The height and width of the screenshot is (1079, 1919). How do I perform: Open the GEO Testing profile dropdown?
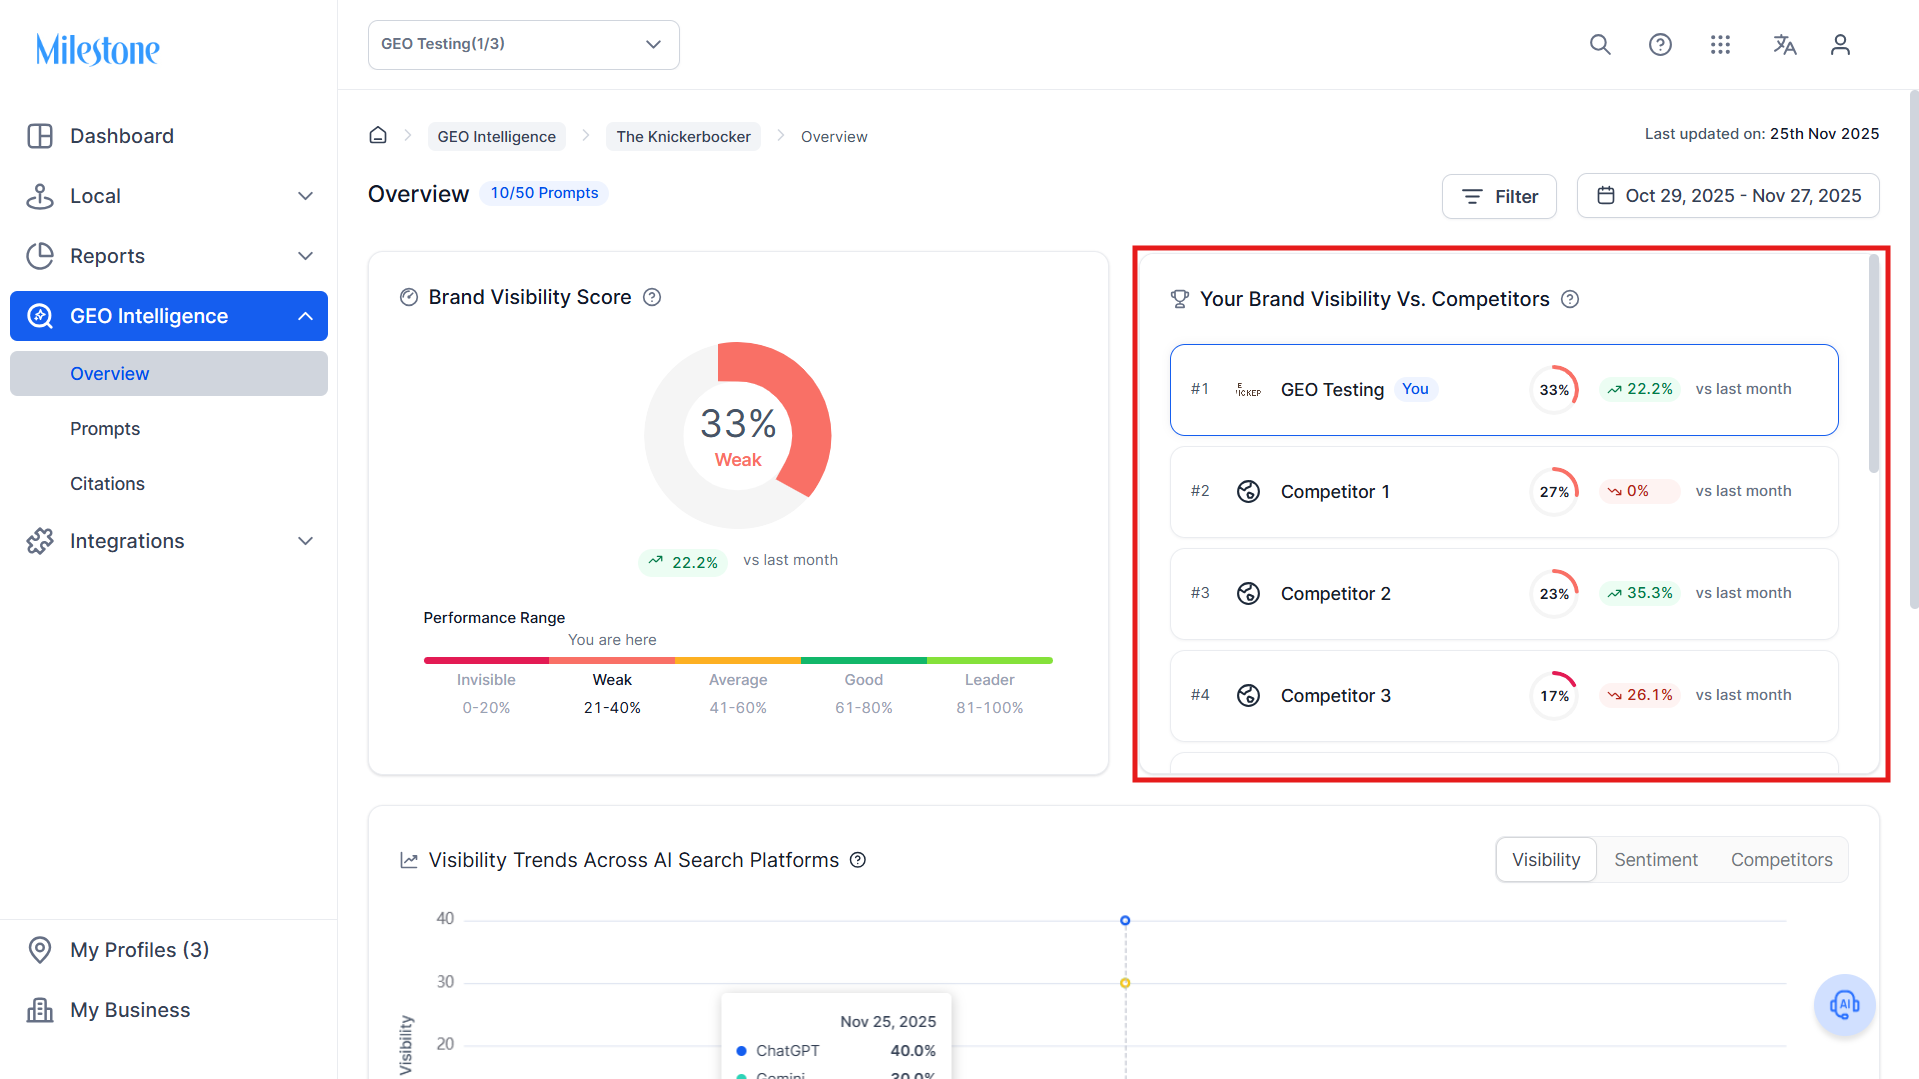tap(523, 45)
